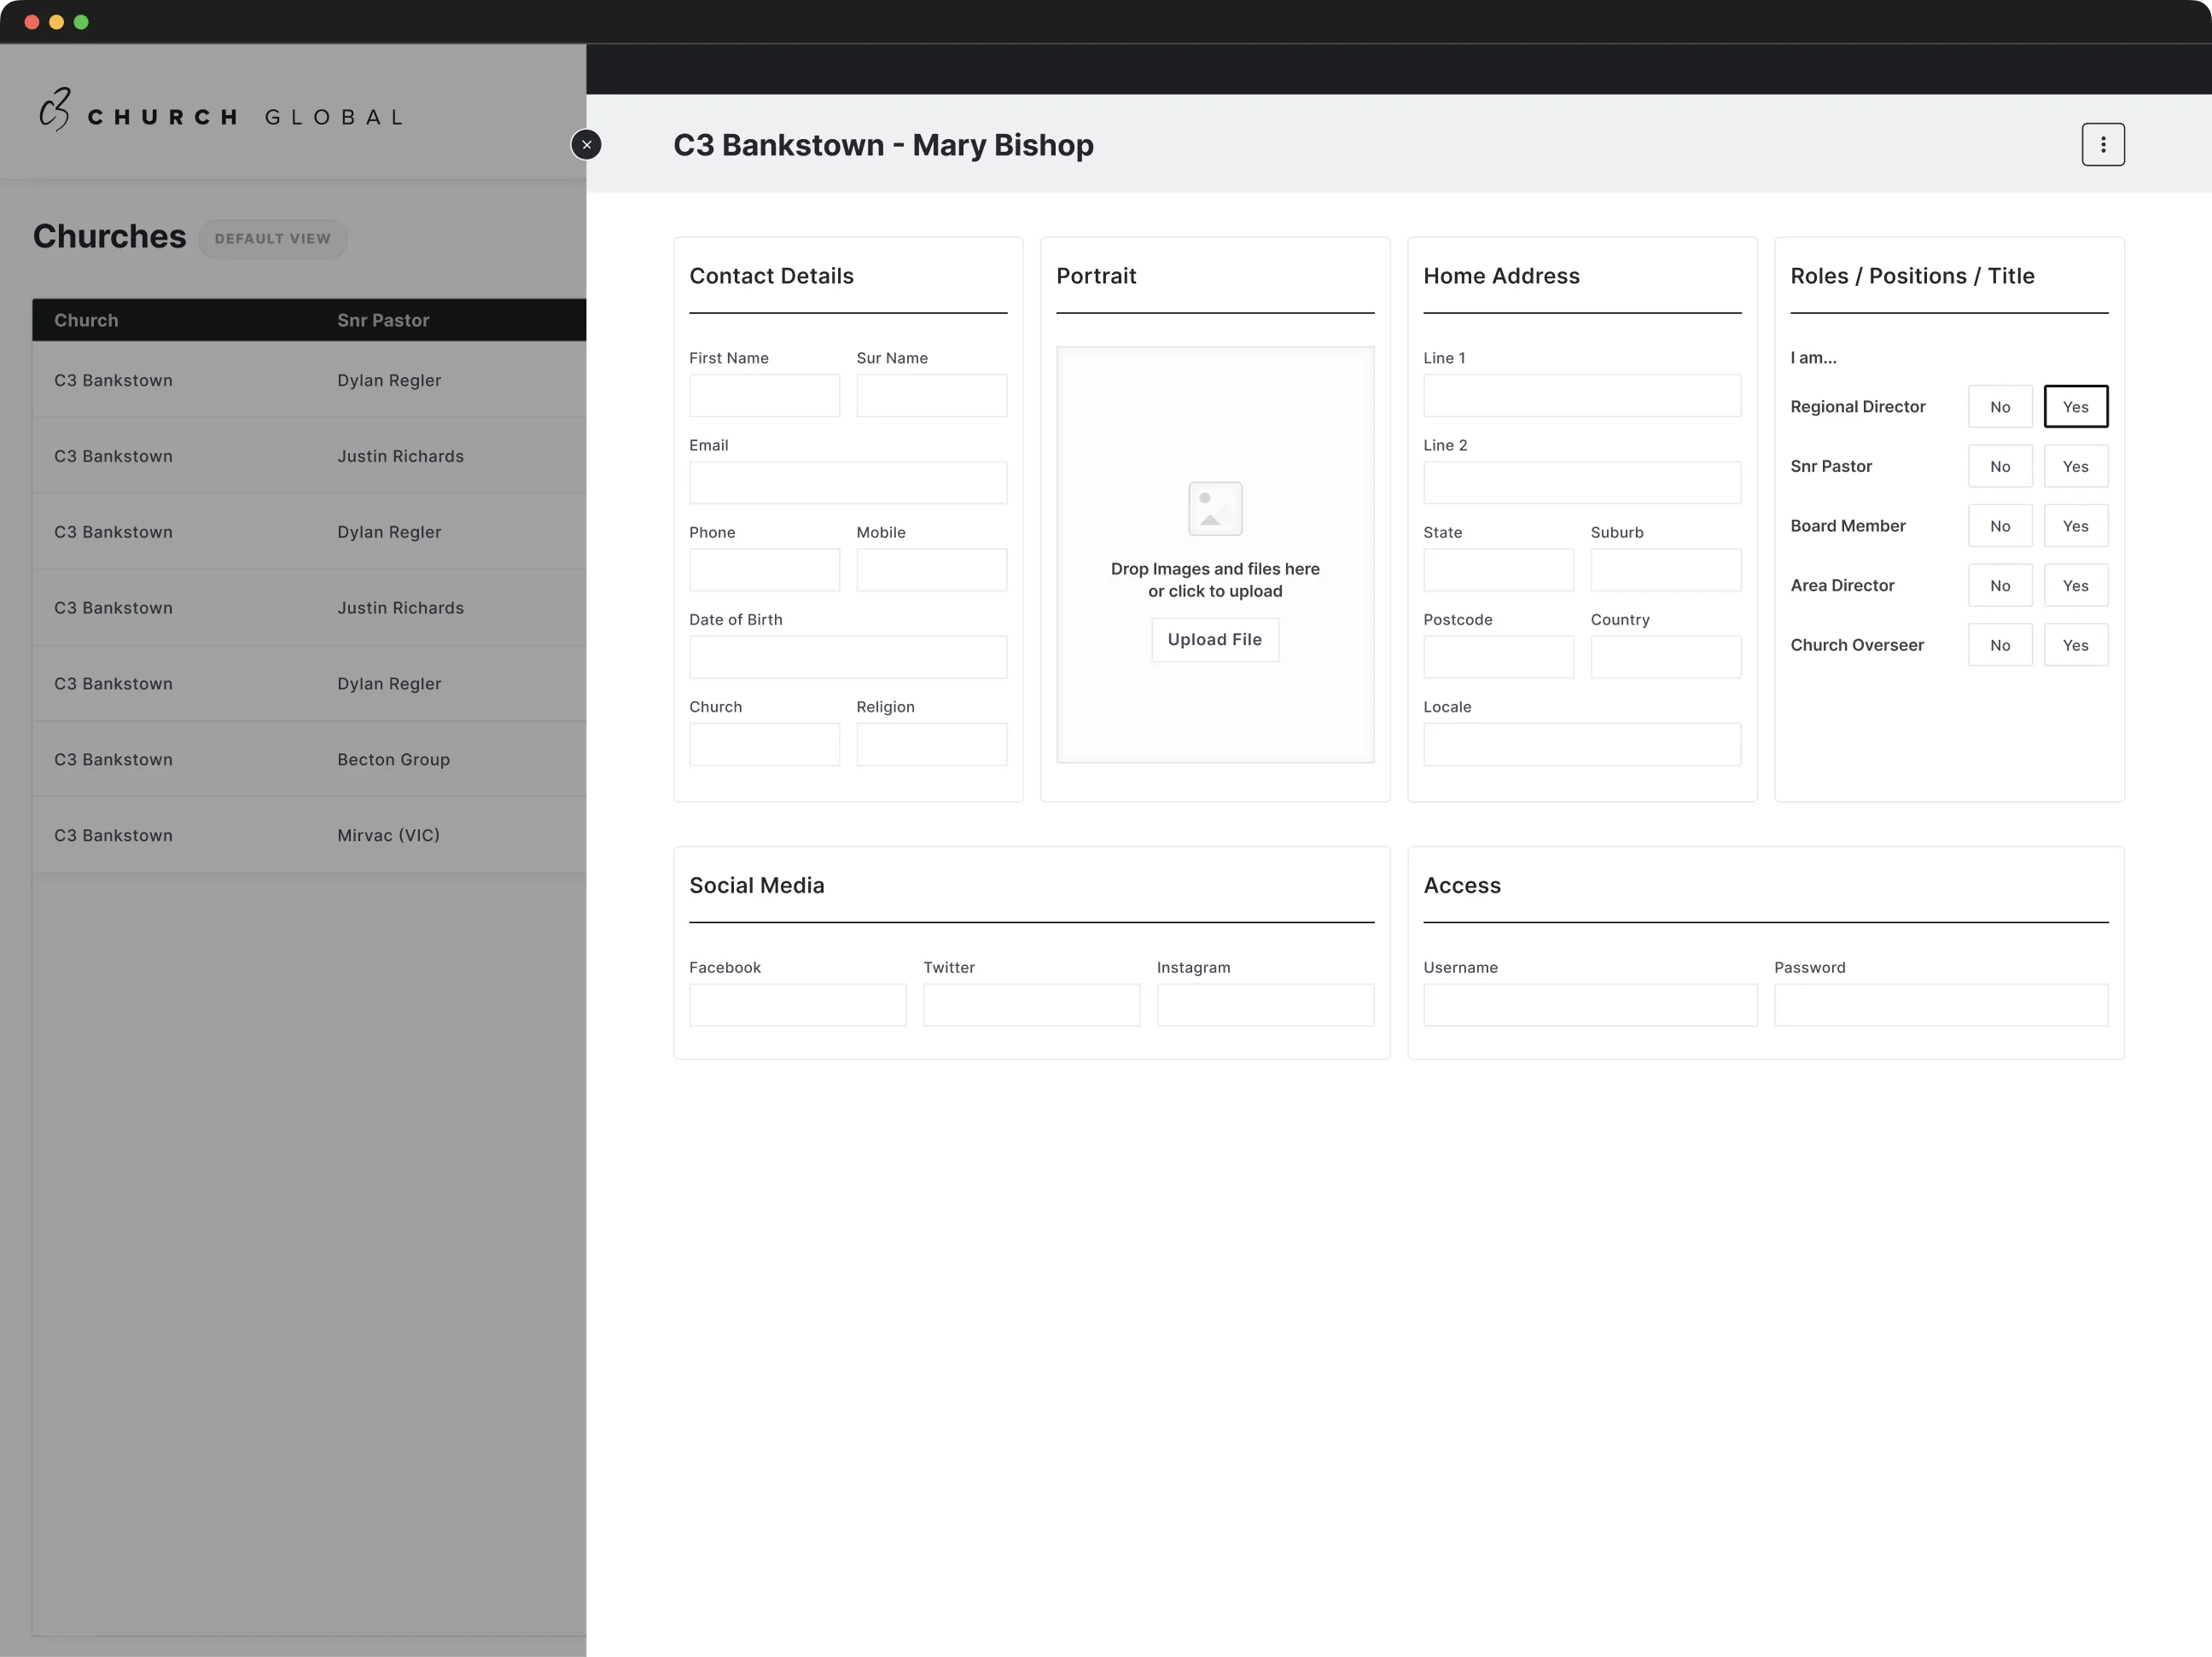
Task: Set Area Director to Yes
Action: click(x=2075, y=586)
